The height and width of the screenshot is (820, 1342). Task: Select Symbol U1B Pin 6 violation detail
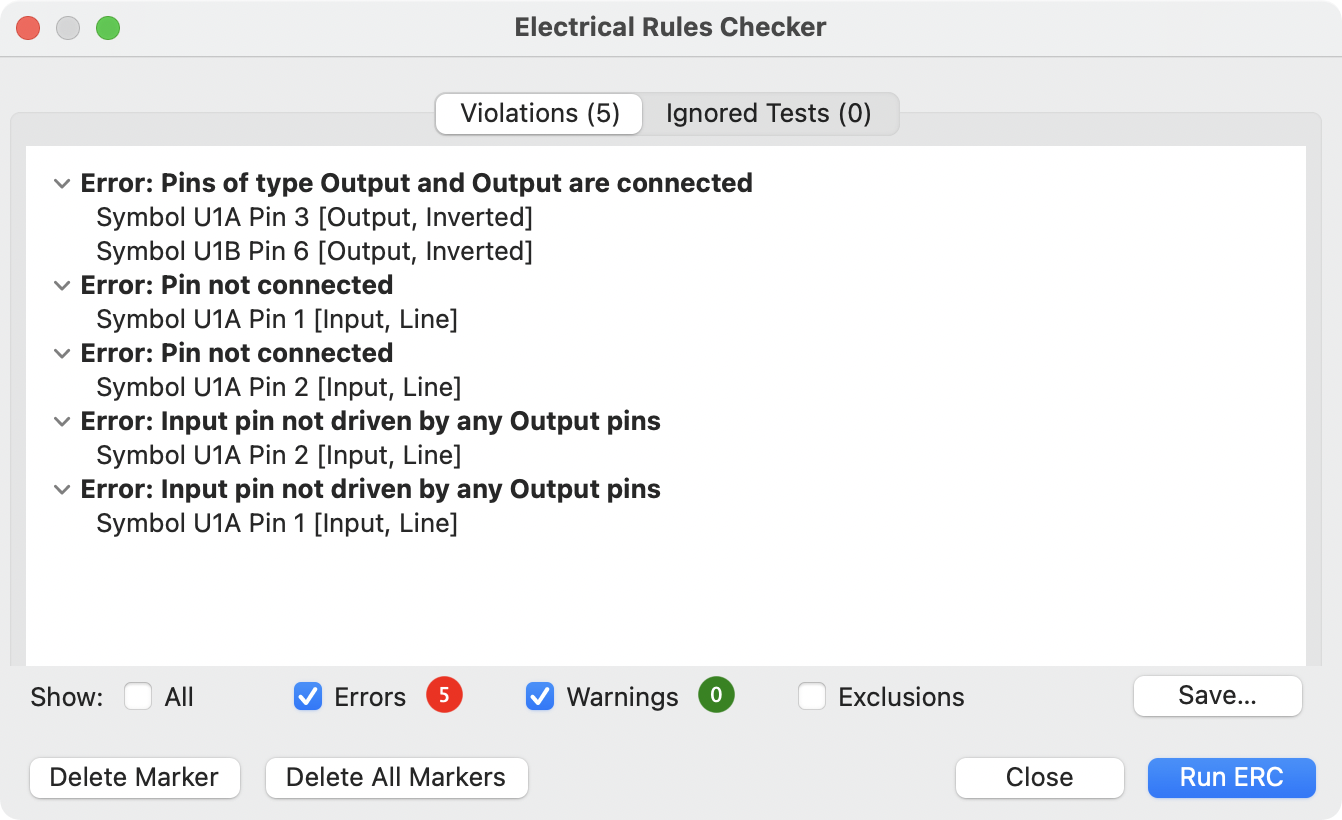314,251
